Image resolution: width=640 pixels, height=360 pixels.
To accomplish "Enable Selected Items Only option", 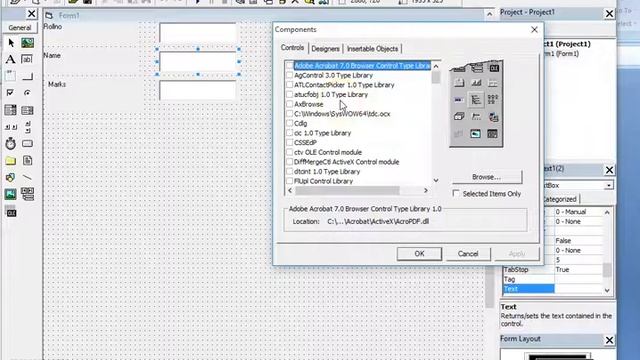I will point(456,193).
